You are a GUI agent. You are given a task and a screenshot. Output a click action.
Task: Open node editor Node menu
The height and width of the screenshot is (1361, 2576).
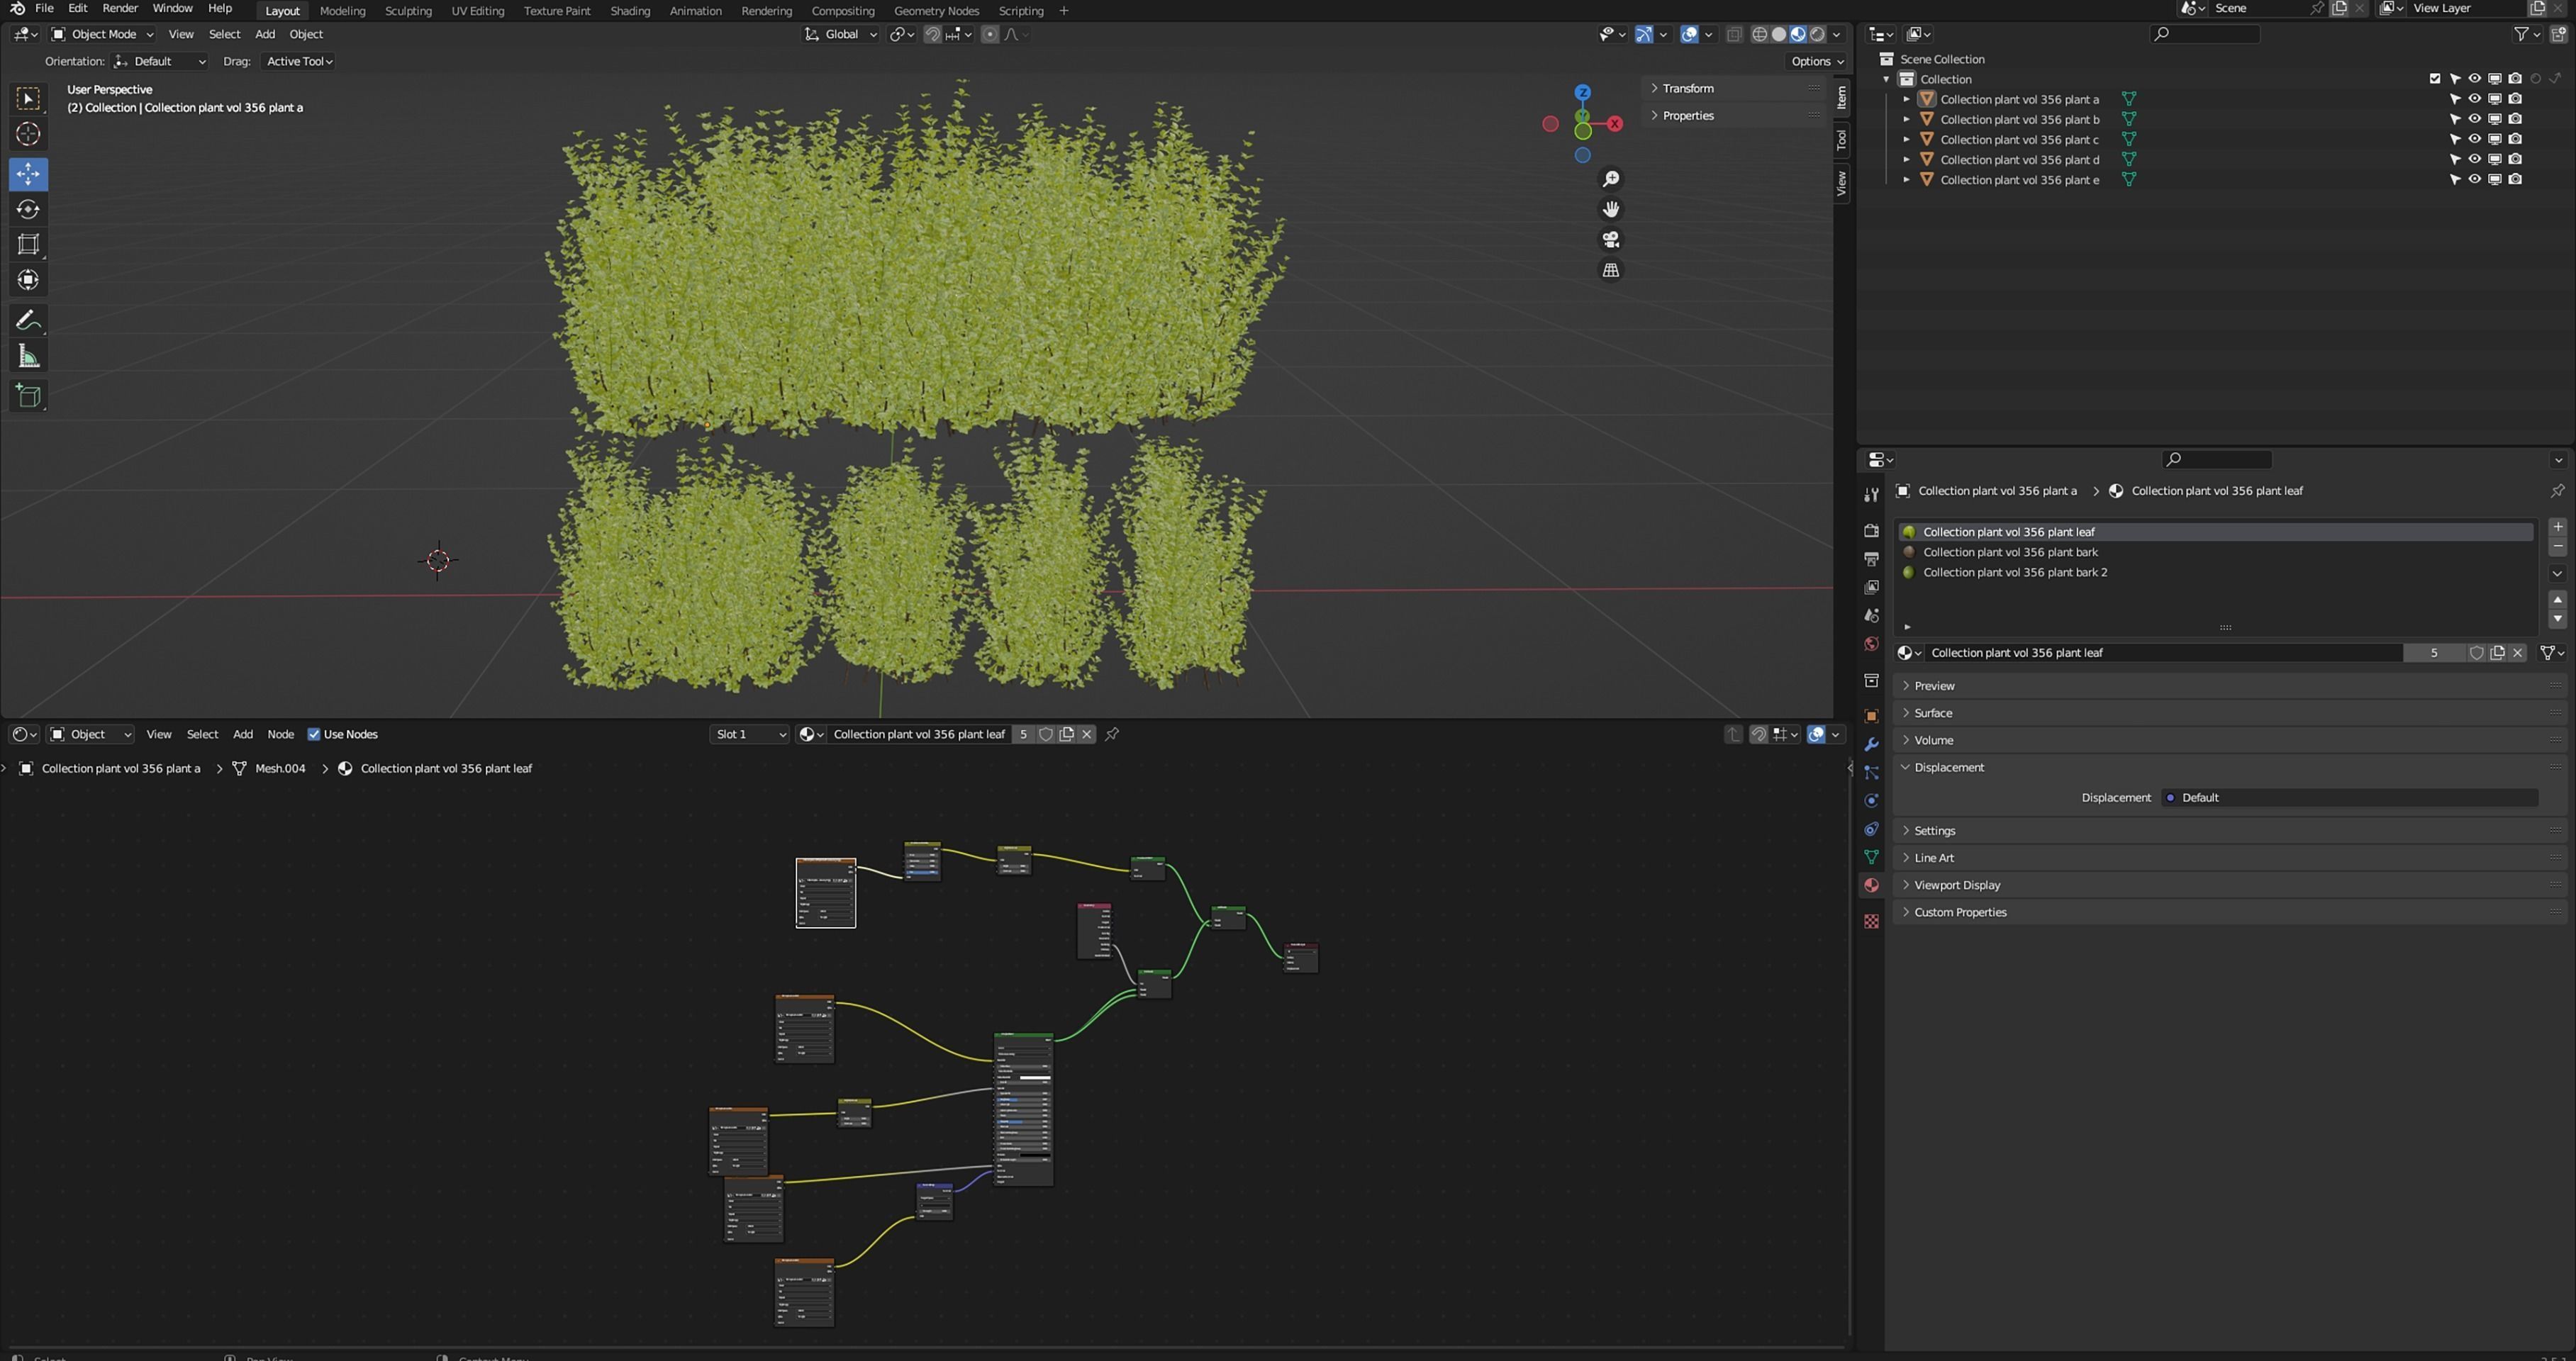280,734
